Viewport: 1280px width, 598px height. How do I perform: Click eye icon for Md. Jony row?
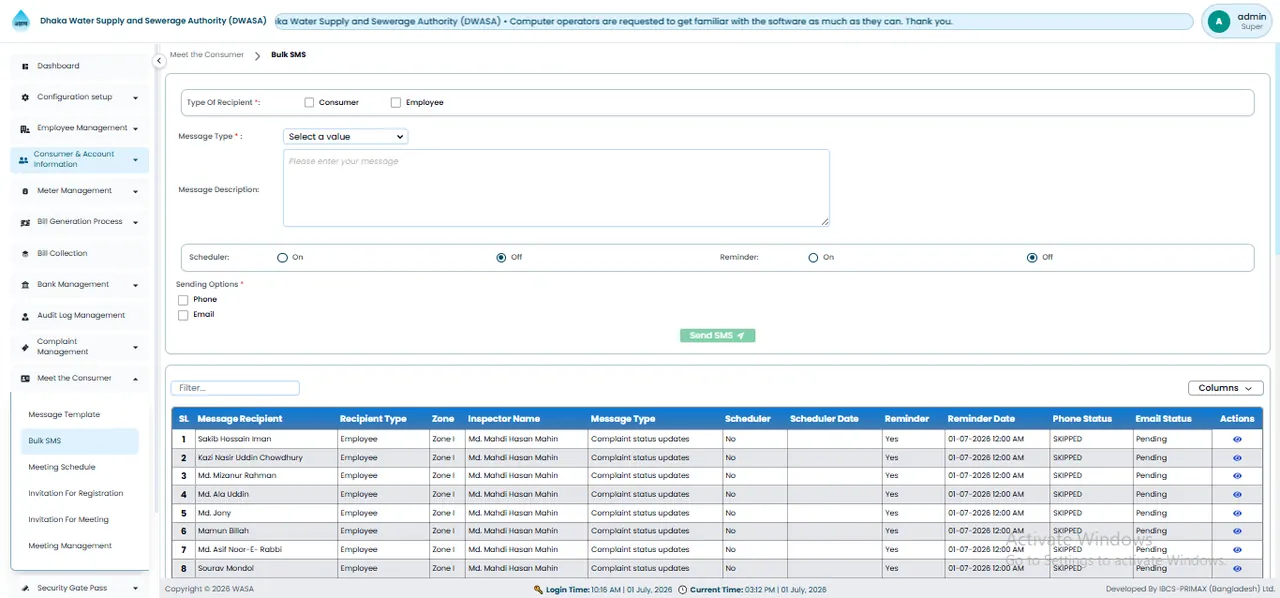1237,513
